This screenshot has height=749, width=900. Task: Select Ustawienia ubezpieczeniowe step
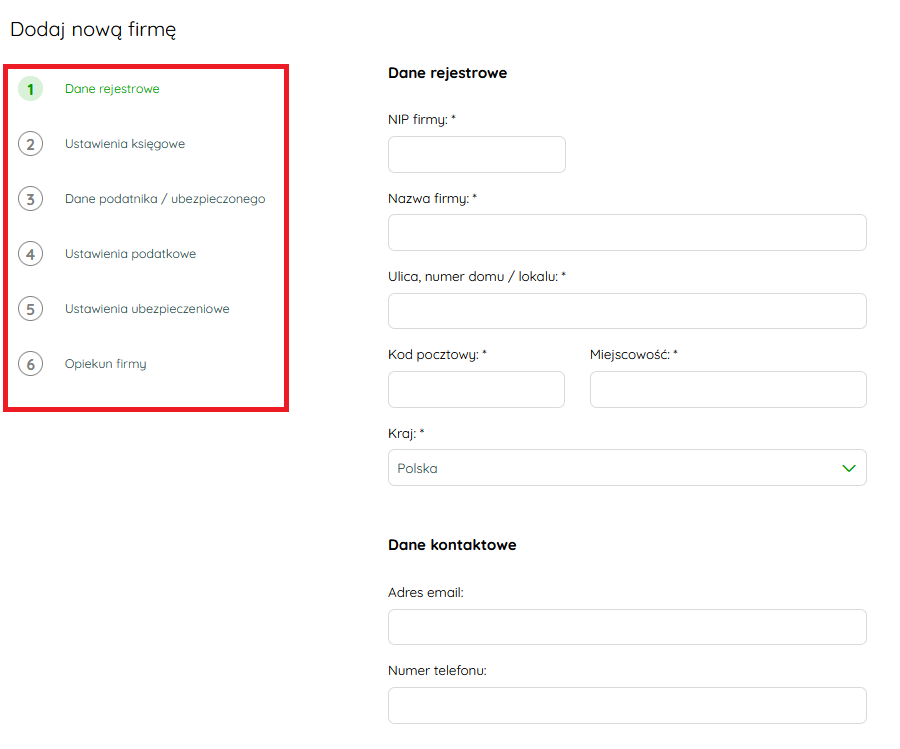tap(147, 309)
